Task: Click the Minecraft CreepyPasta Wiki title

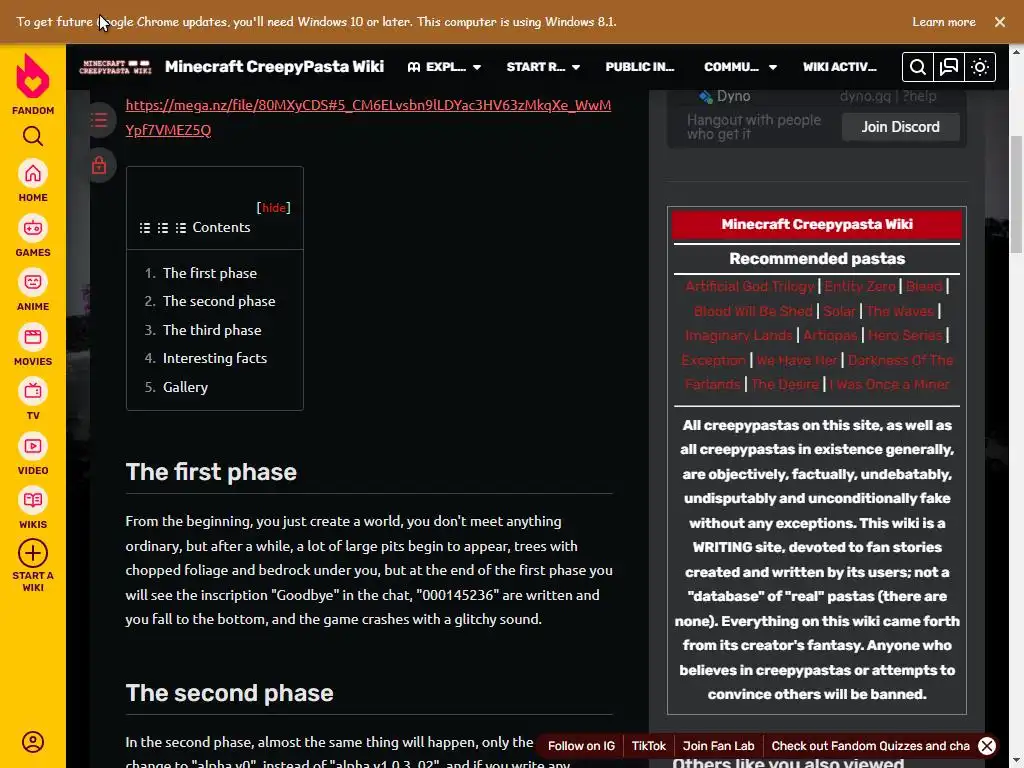Action: 274,67
